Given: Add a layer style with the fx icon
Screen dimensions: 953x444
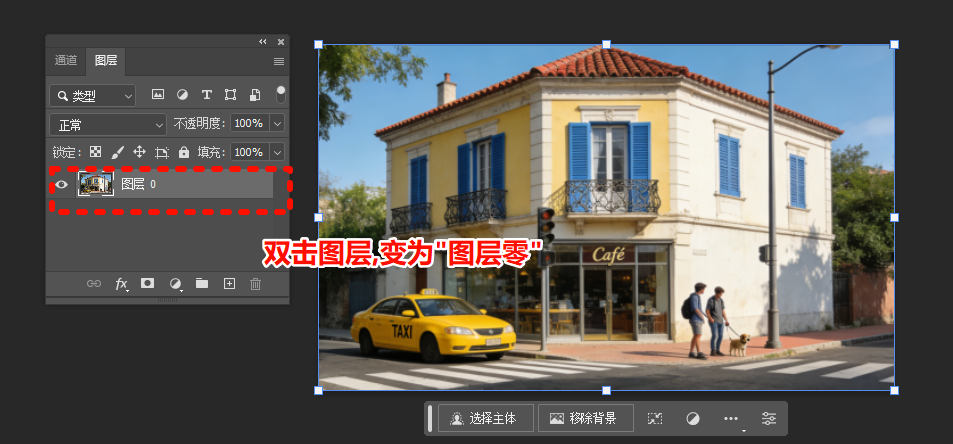Looking at the screenshot, I should pos(121,284).
